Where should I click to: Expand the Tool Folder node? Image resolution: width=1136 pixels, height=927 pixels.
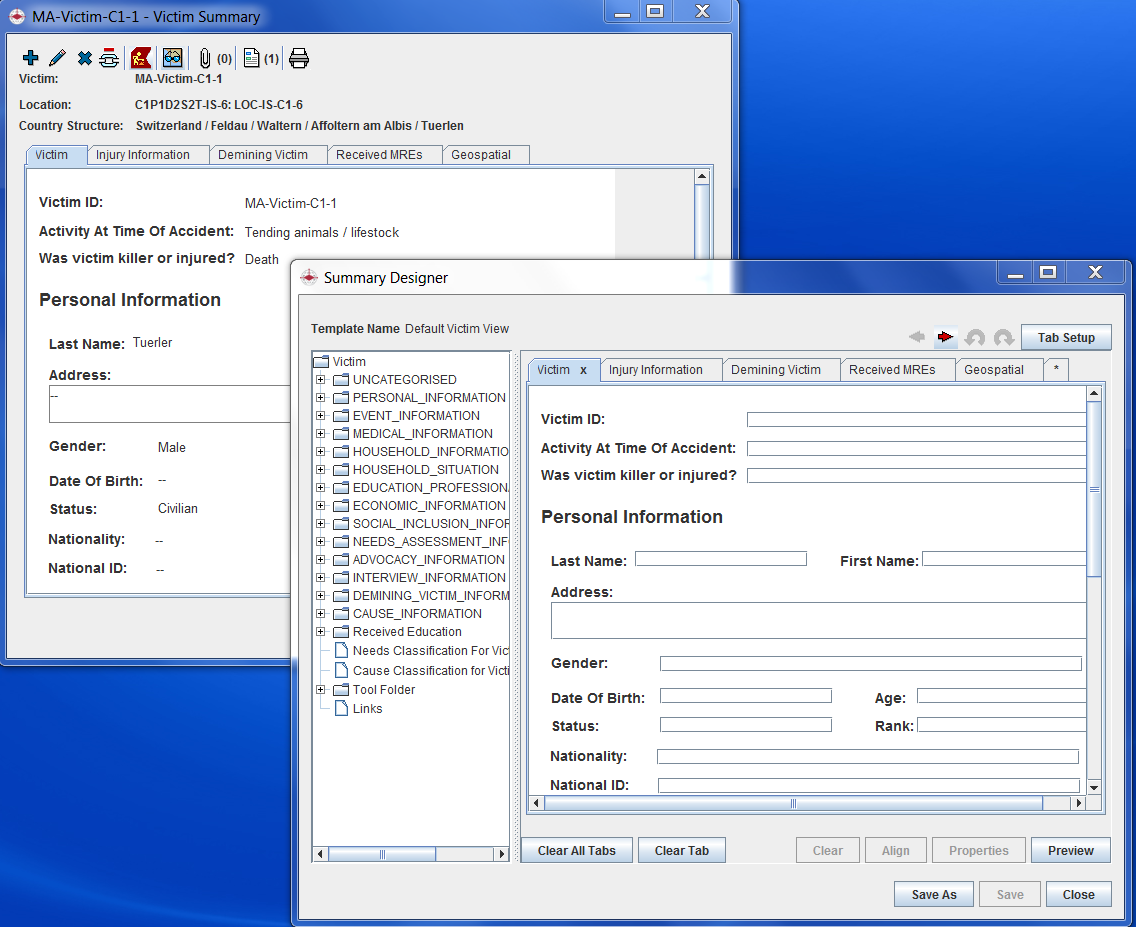[x=321, y=690]
